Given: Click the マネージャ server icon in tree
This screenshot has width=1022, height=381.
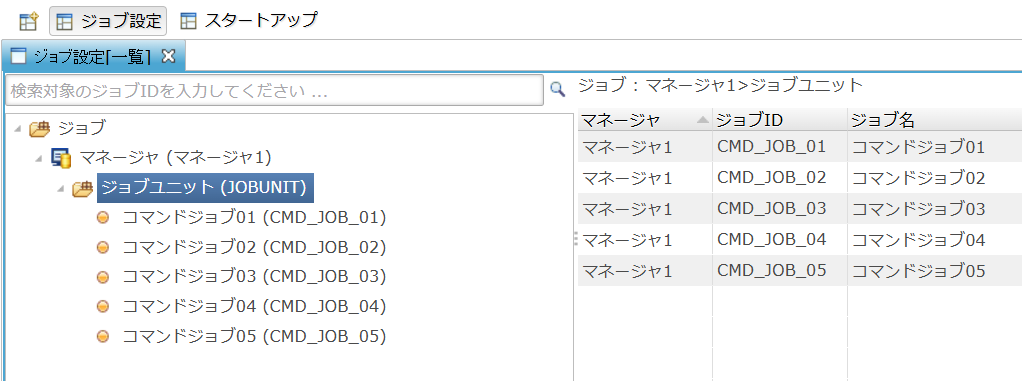Looking at the screenshot, I should [61, 158].
